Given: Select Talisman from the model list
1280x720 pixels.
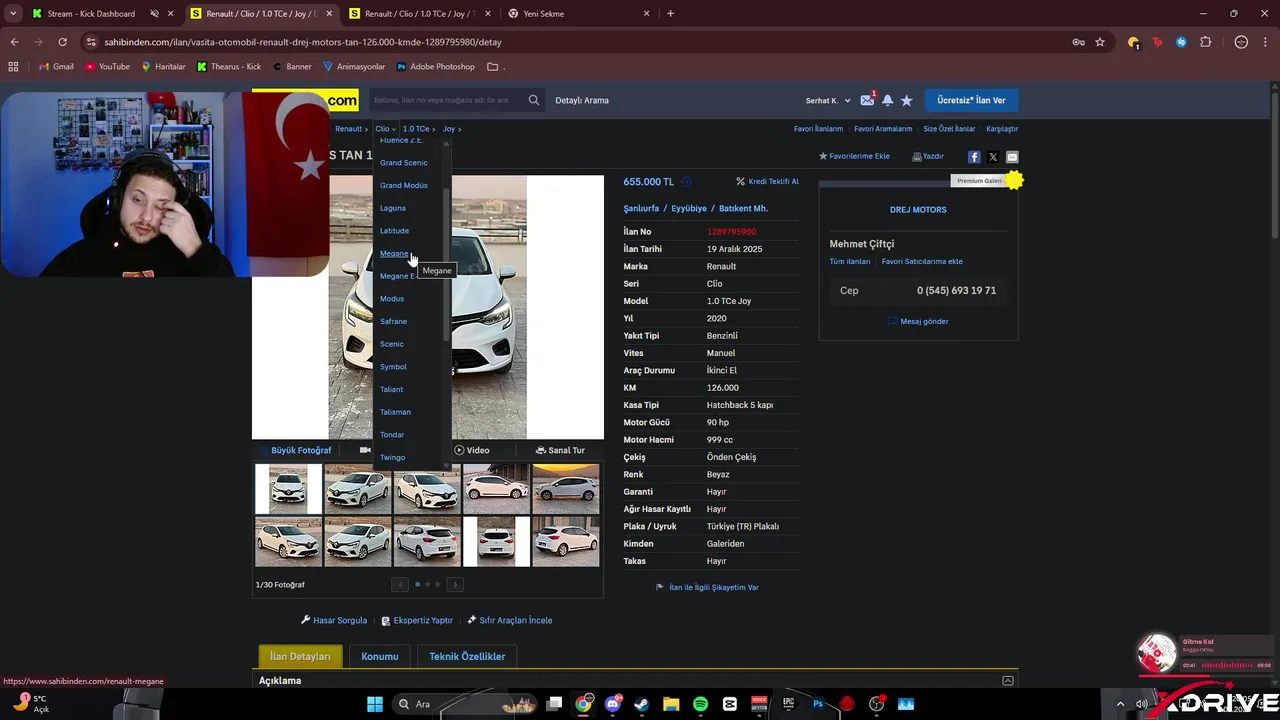Looking at the screenshot, I should (x=395, y=412).
